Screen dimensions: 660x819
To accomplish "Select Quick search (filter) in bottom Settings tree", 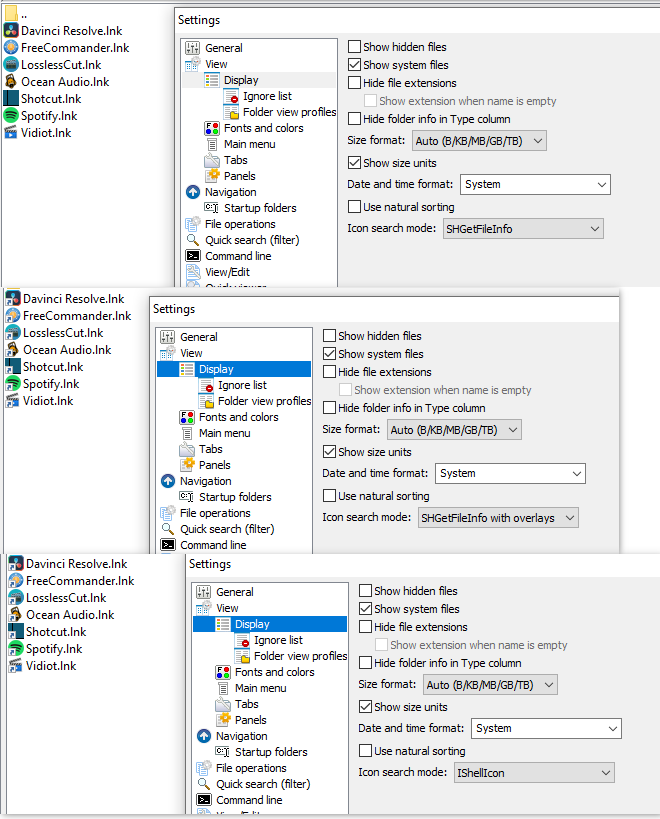I will pos(263,784).
